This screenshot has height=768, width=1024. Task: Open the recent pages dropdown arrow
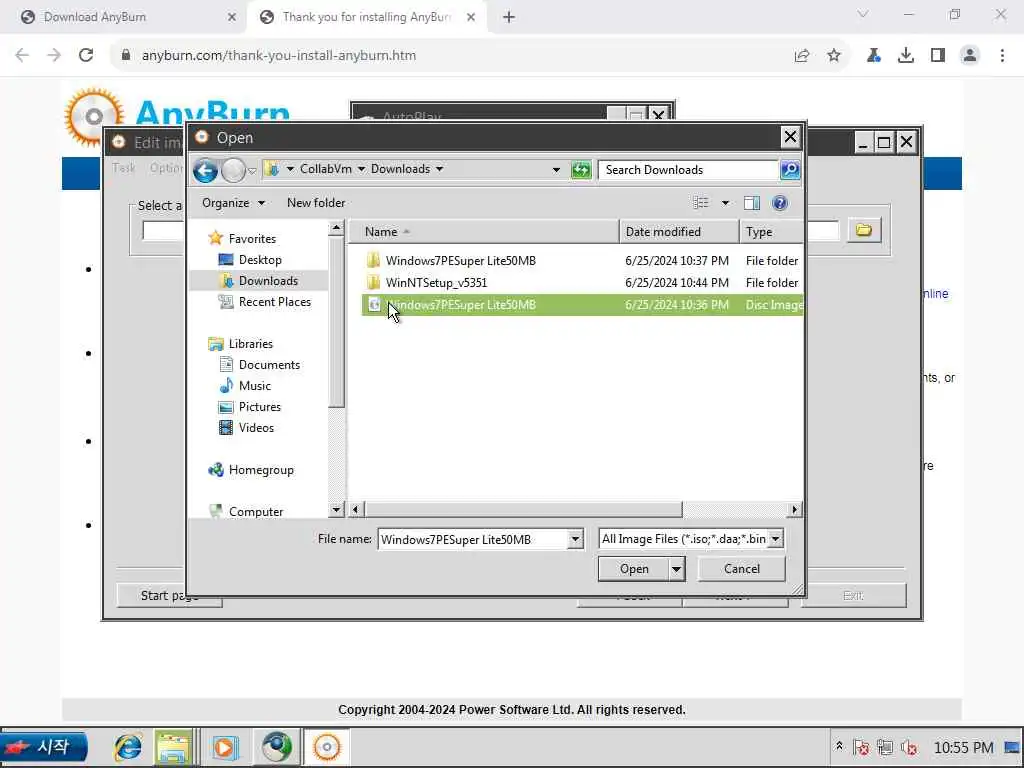[252, 171]
